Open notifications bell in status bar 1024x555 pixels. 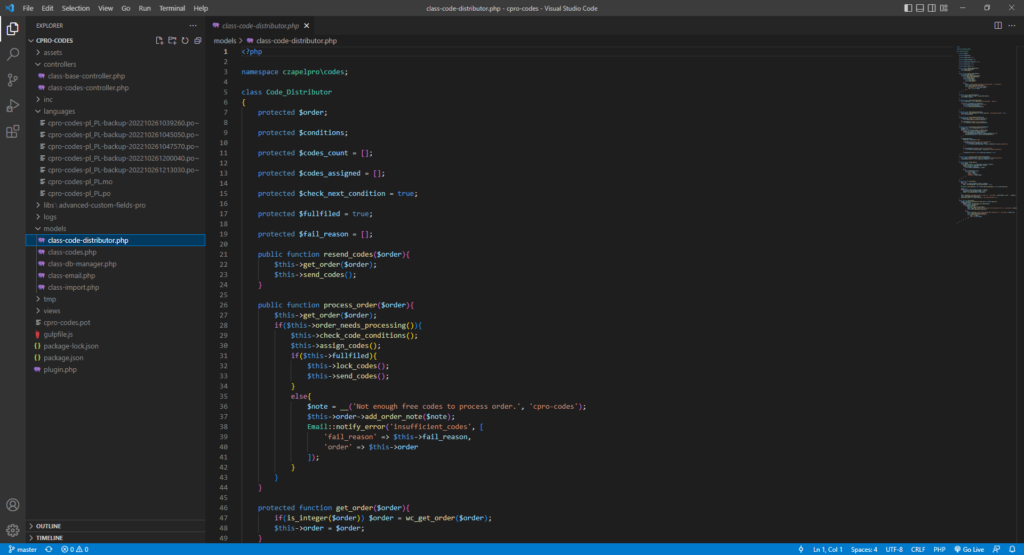(1012, 549)
